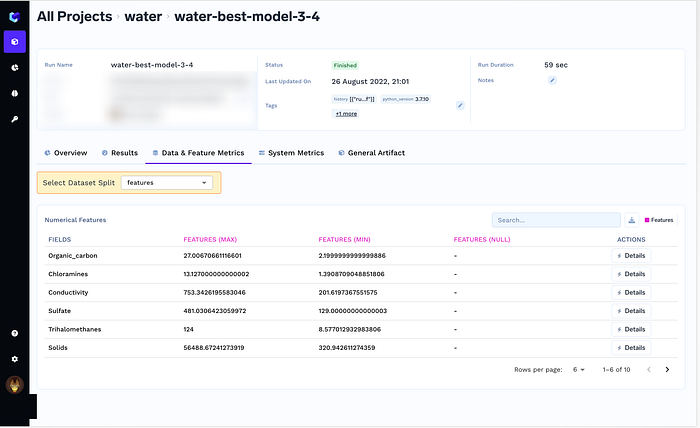Change rows per page dropdown

coord(579,370)
